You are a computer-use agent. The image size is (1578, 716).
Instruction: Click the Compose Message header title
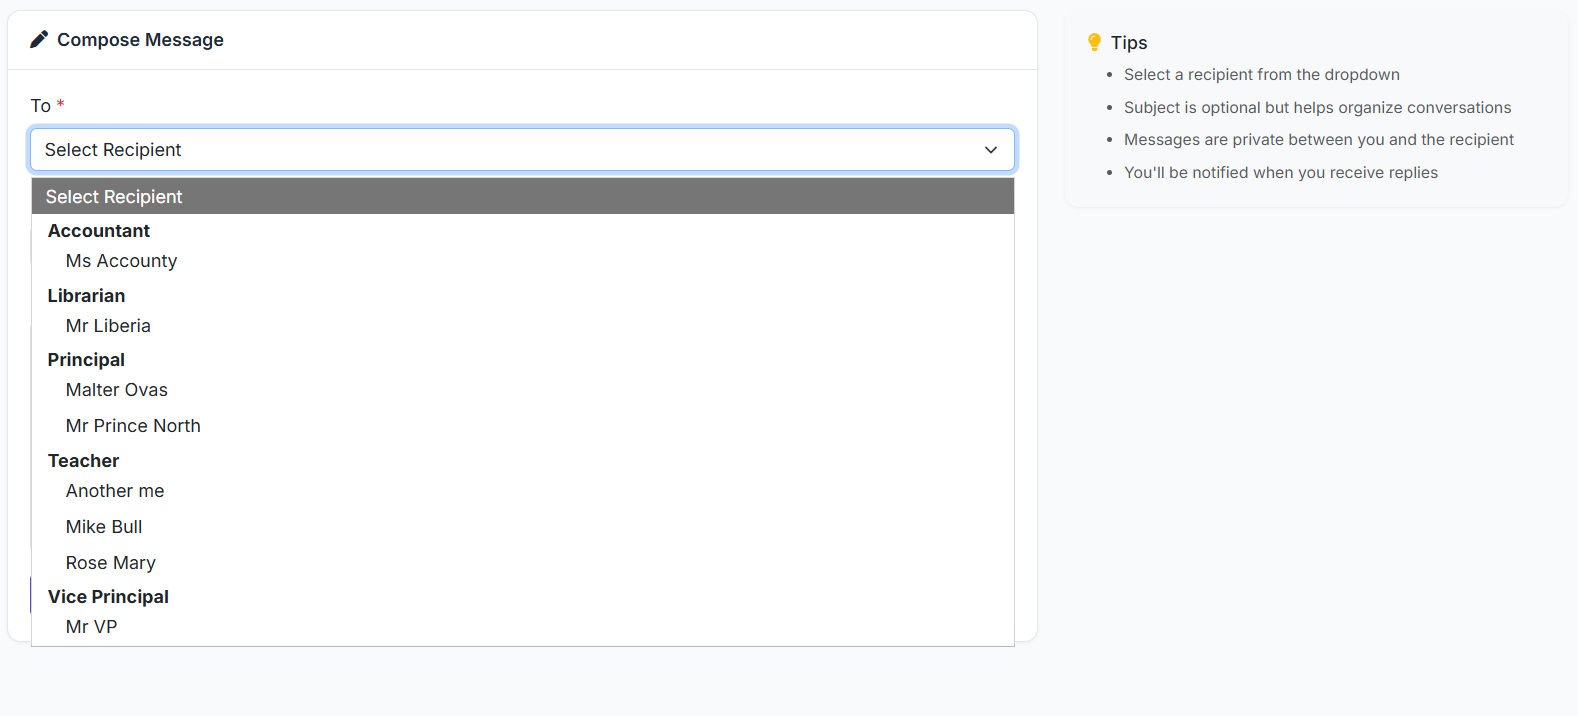[x=140, y=40]
